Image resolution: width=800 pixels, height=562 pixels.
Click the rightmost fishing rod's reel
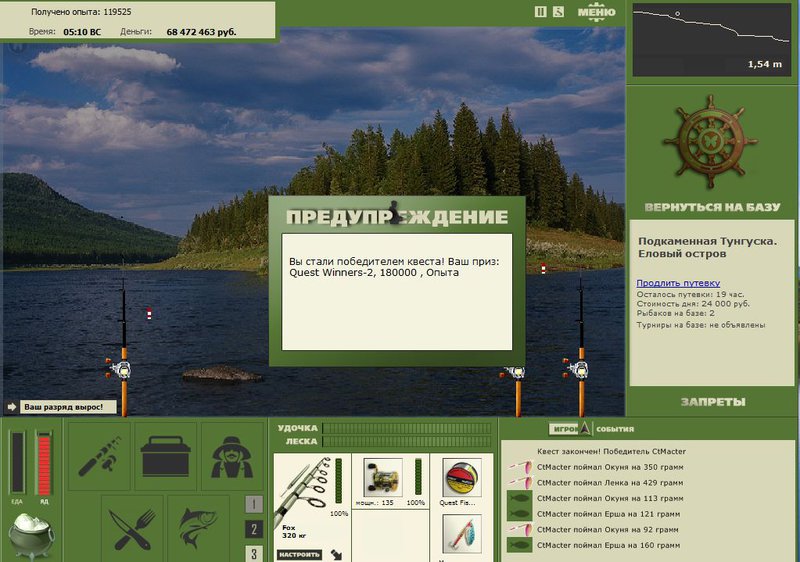click(577, 369)
